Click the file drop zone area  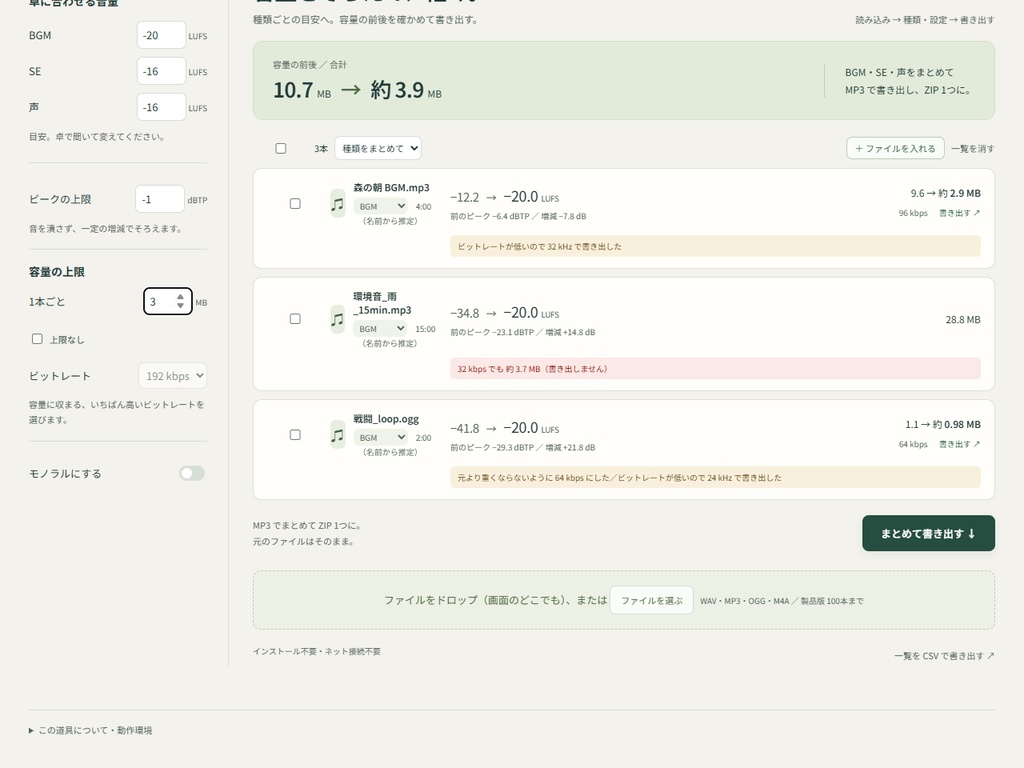pos(624,600)
